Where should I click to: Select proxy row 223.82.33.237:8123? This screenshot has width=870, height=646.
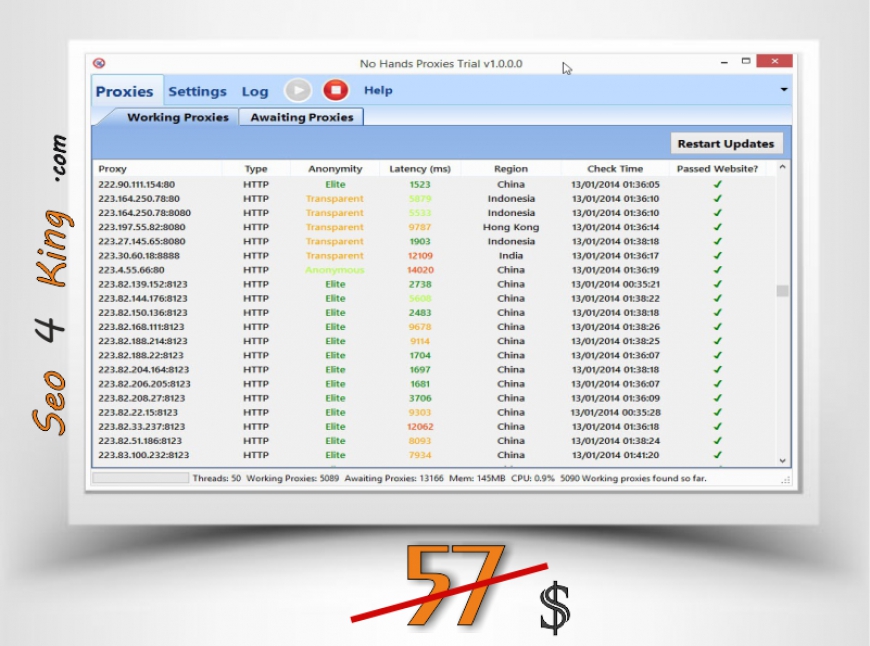(434, 427)
